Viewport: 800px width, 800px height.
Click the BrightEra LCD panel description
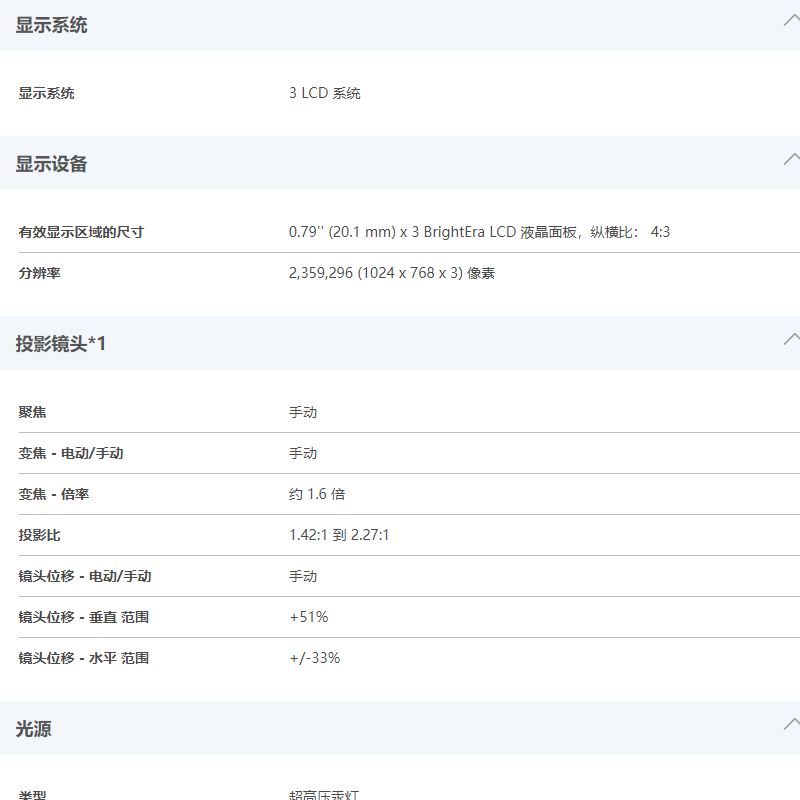(479, 232)
